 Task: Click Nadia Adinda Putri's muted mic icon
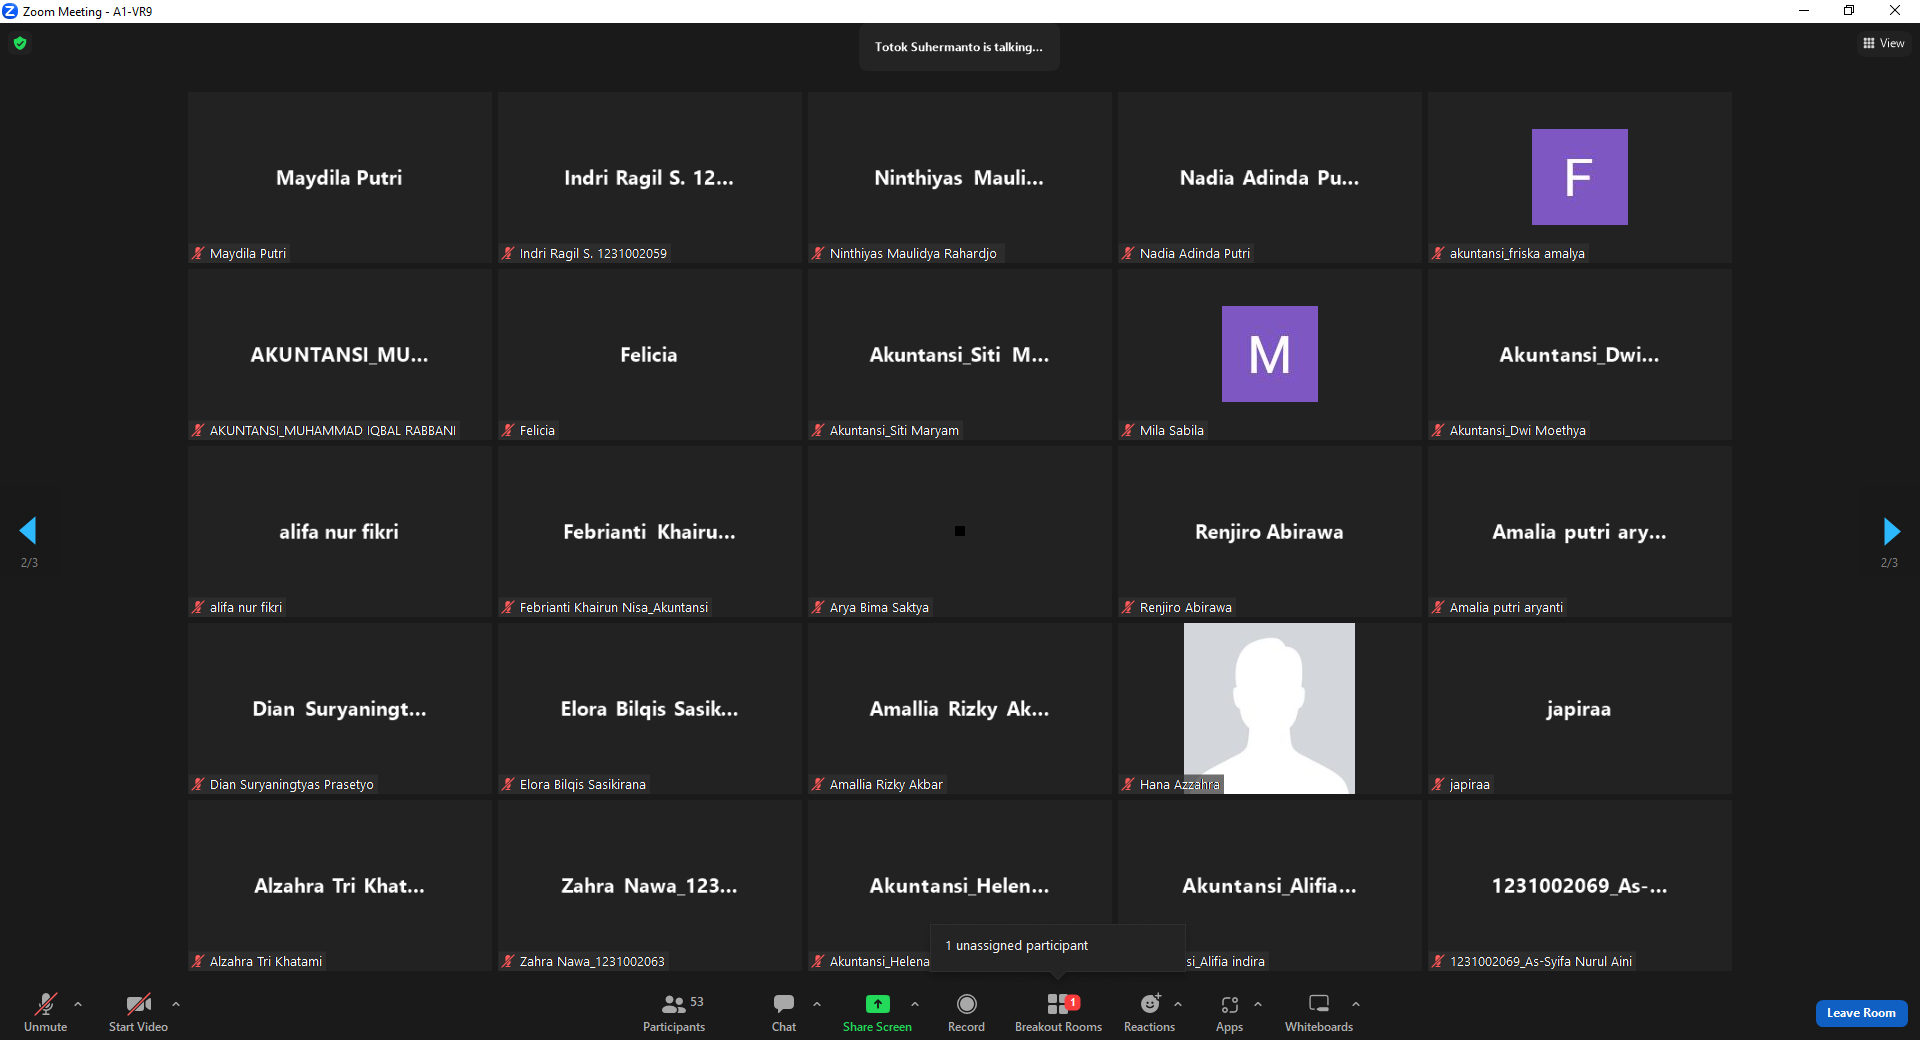(1128, 253)
